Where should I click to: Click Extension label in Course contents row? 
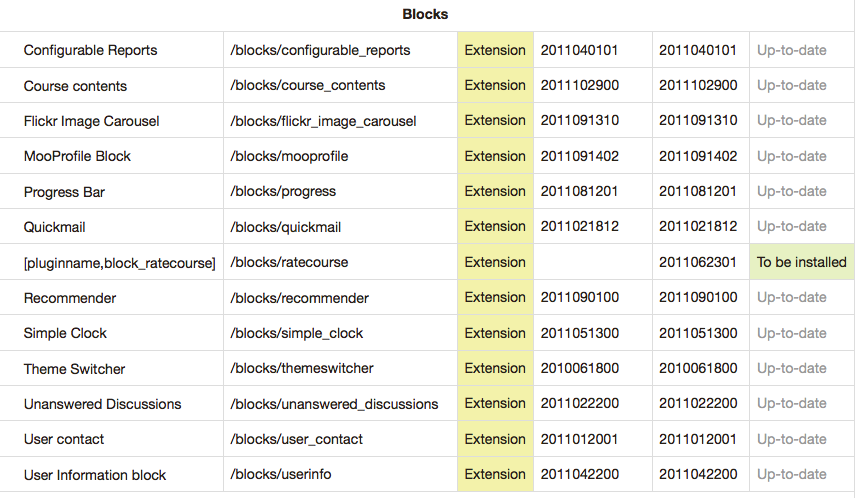pos(495,86)
